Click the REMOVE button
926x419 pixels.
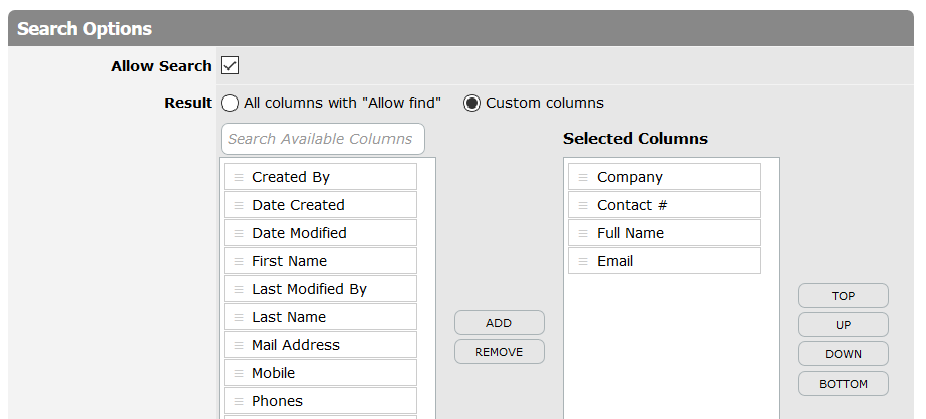pos(499,352)
